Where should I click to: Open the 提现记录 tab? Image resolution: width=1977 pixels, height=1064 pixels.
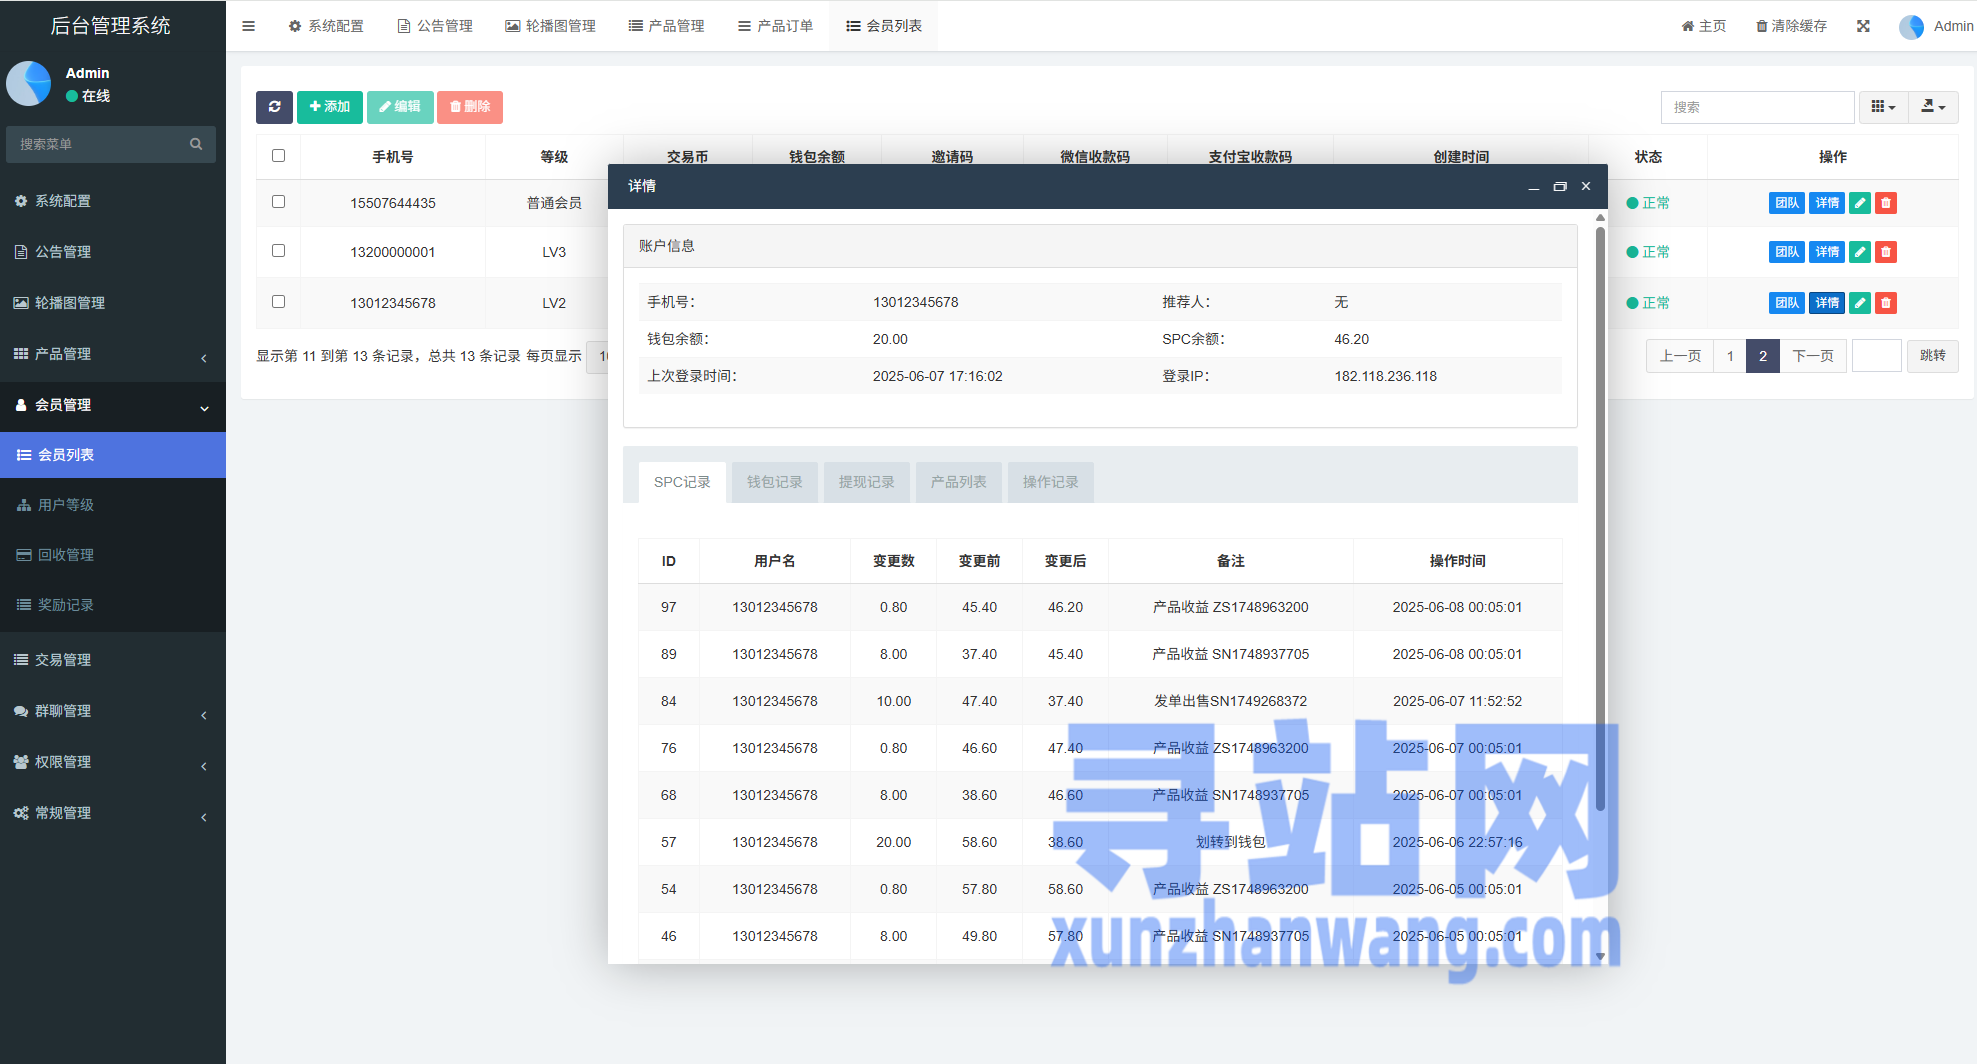[866, 482]
